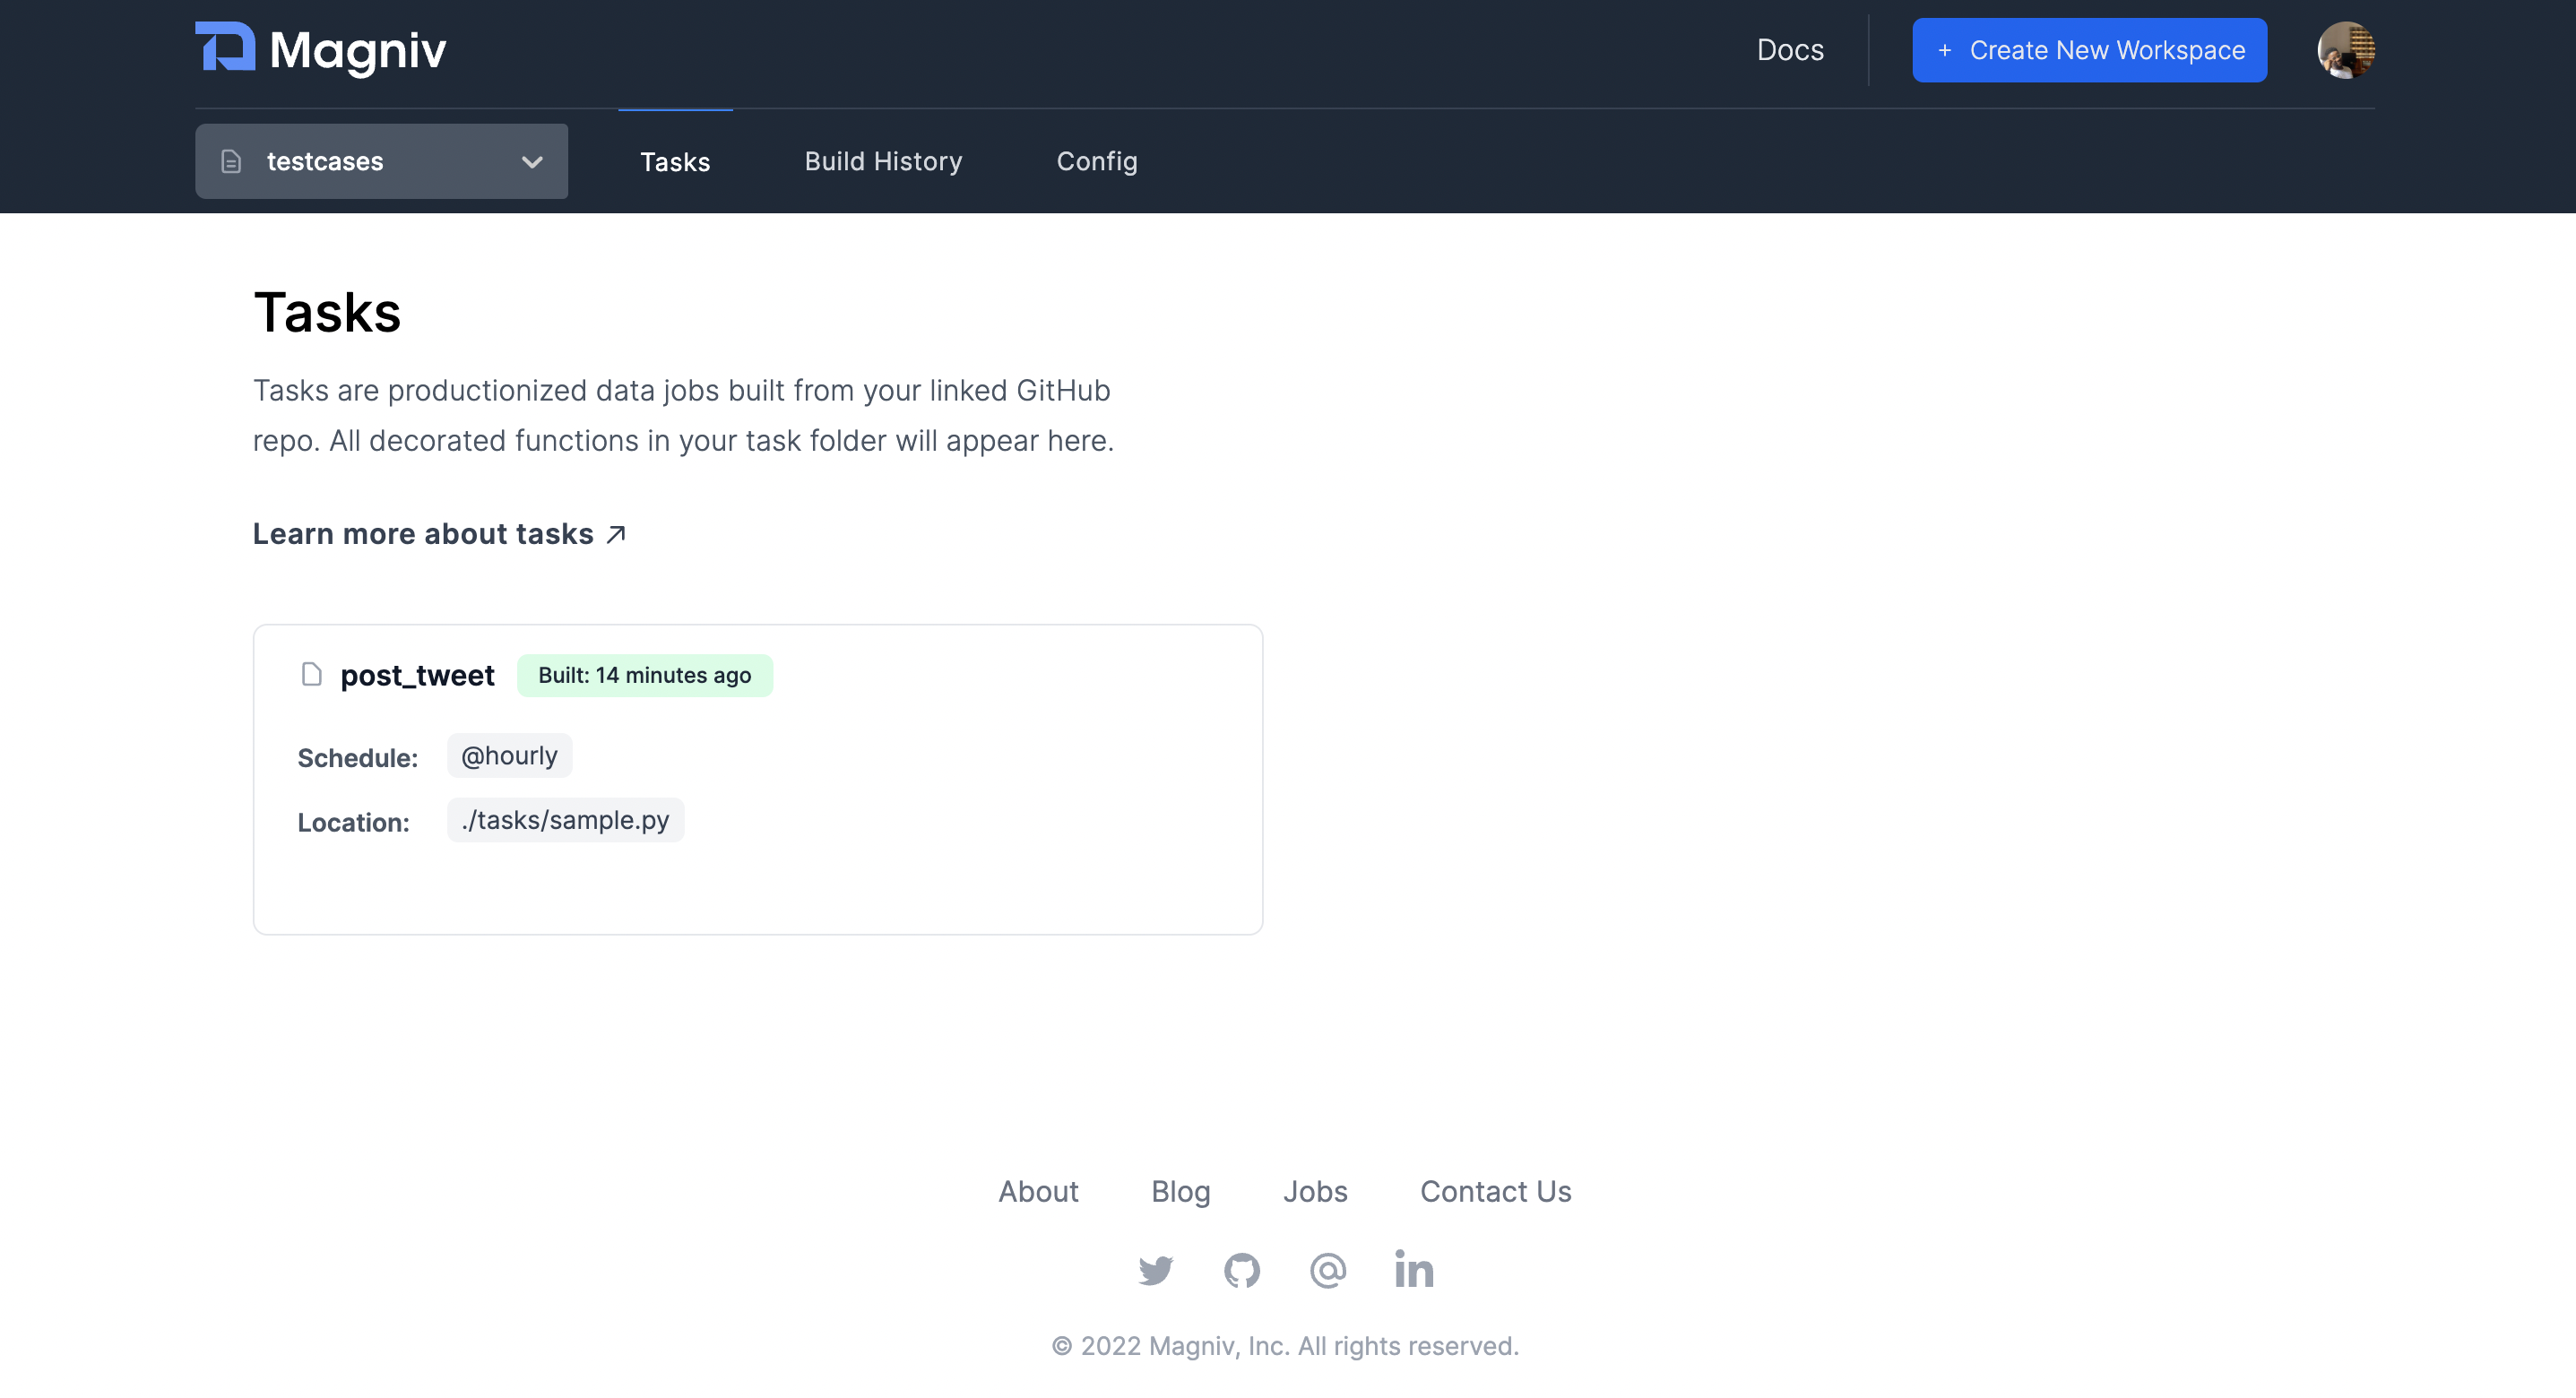The image size is (2576, 1398).
Task: Open the GitHub icon in the footer
Action: pyautogui.click(x=1242, y=1270)
